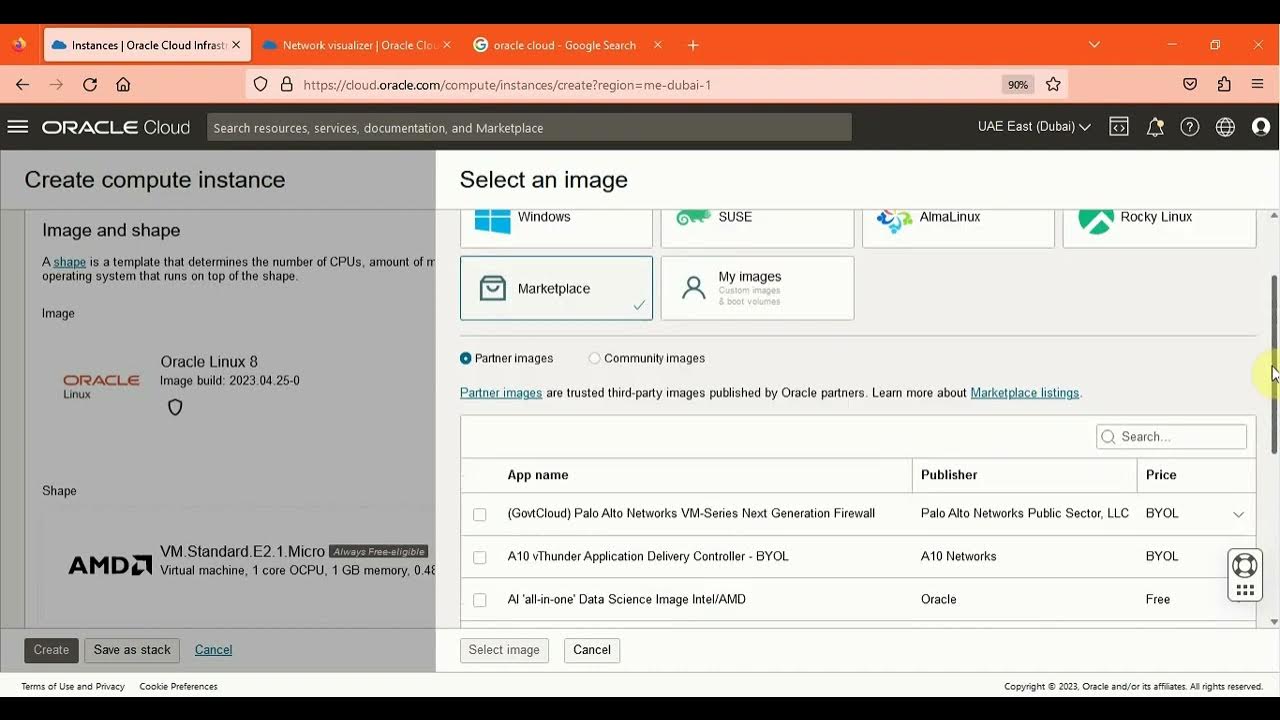Click the A10 Networks publisher cell

959,556
